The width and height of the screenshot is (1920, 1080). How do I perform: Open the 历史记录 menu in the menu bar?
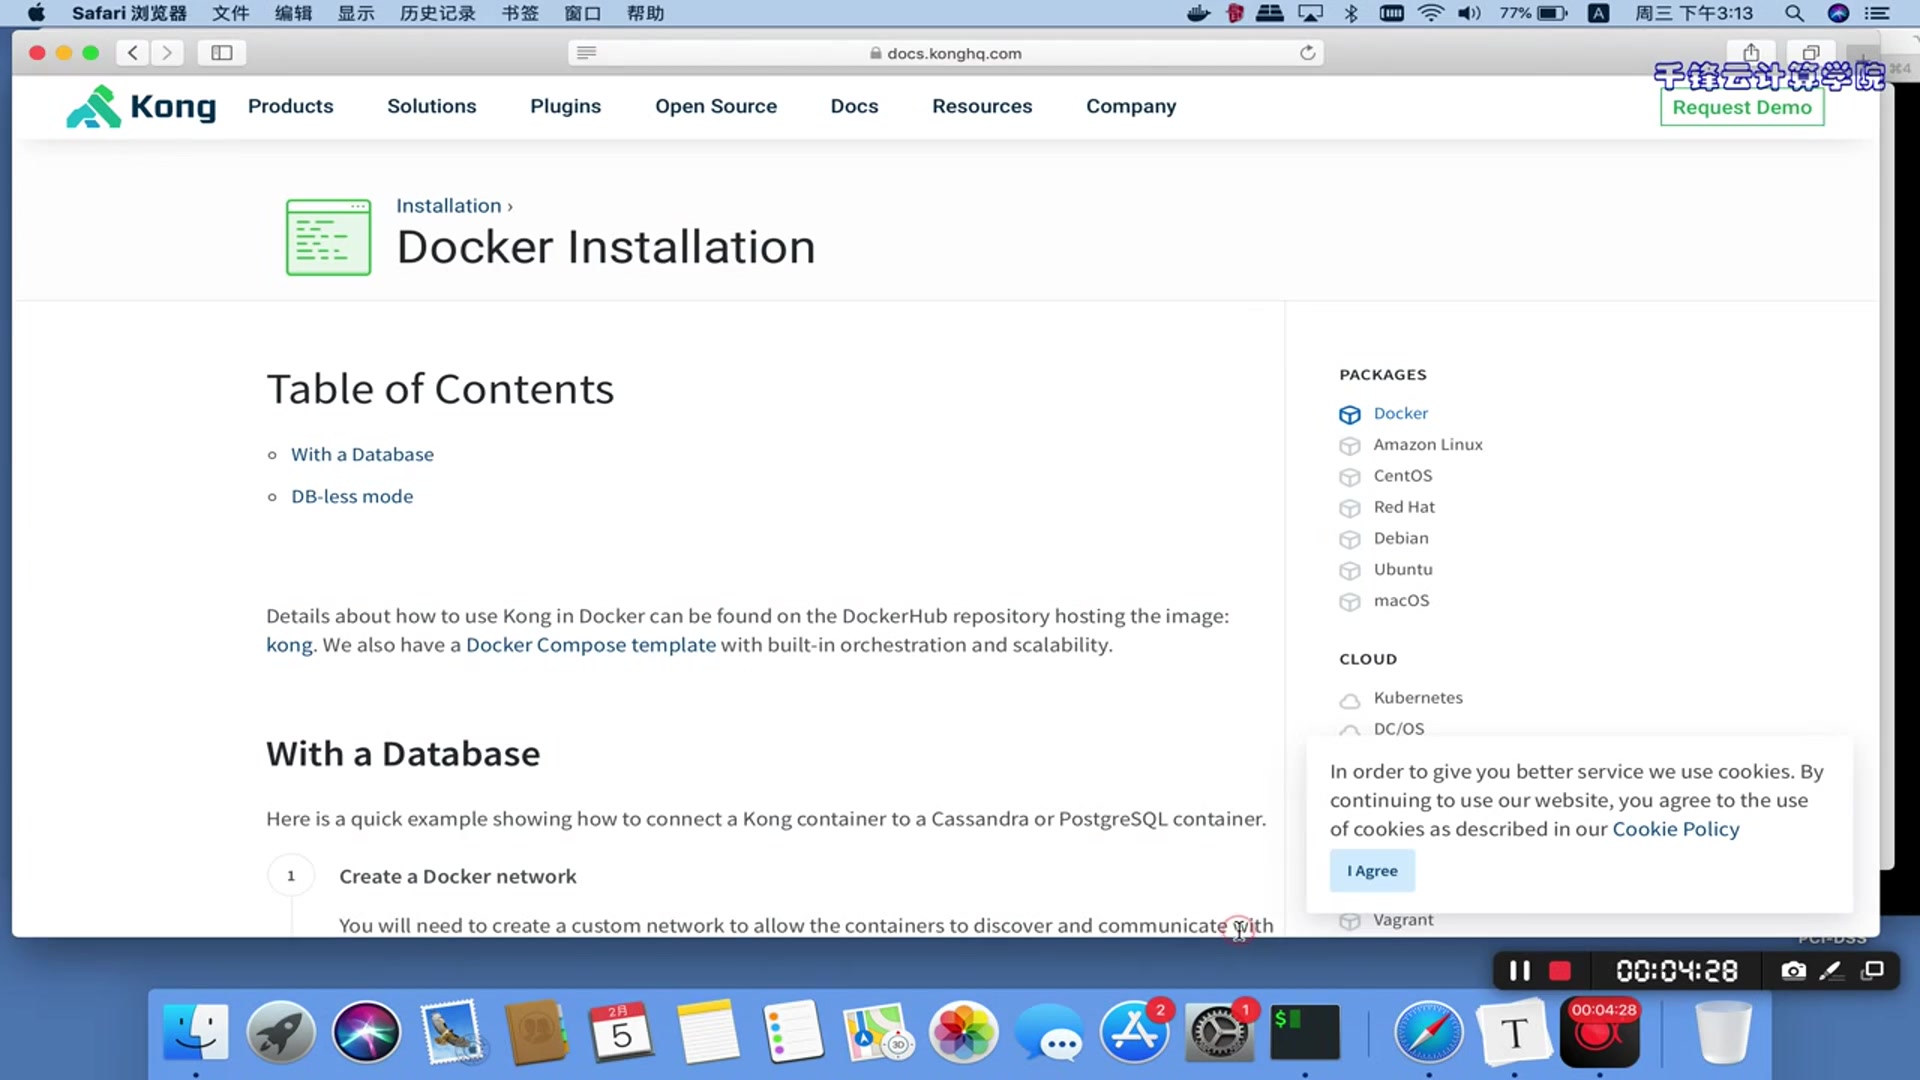pos(437,13)
